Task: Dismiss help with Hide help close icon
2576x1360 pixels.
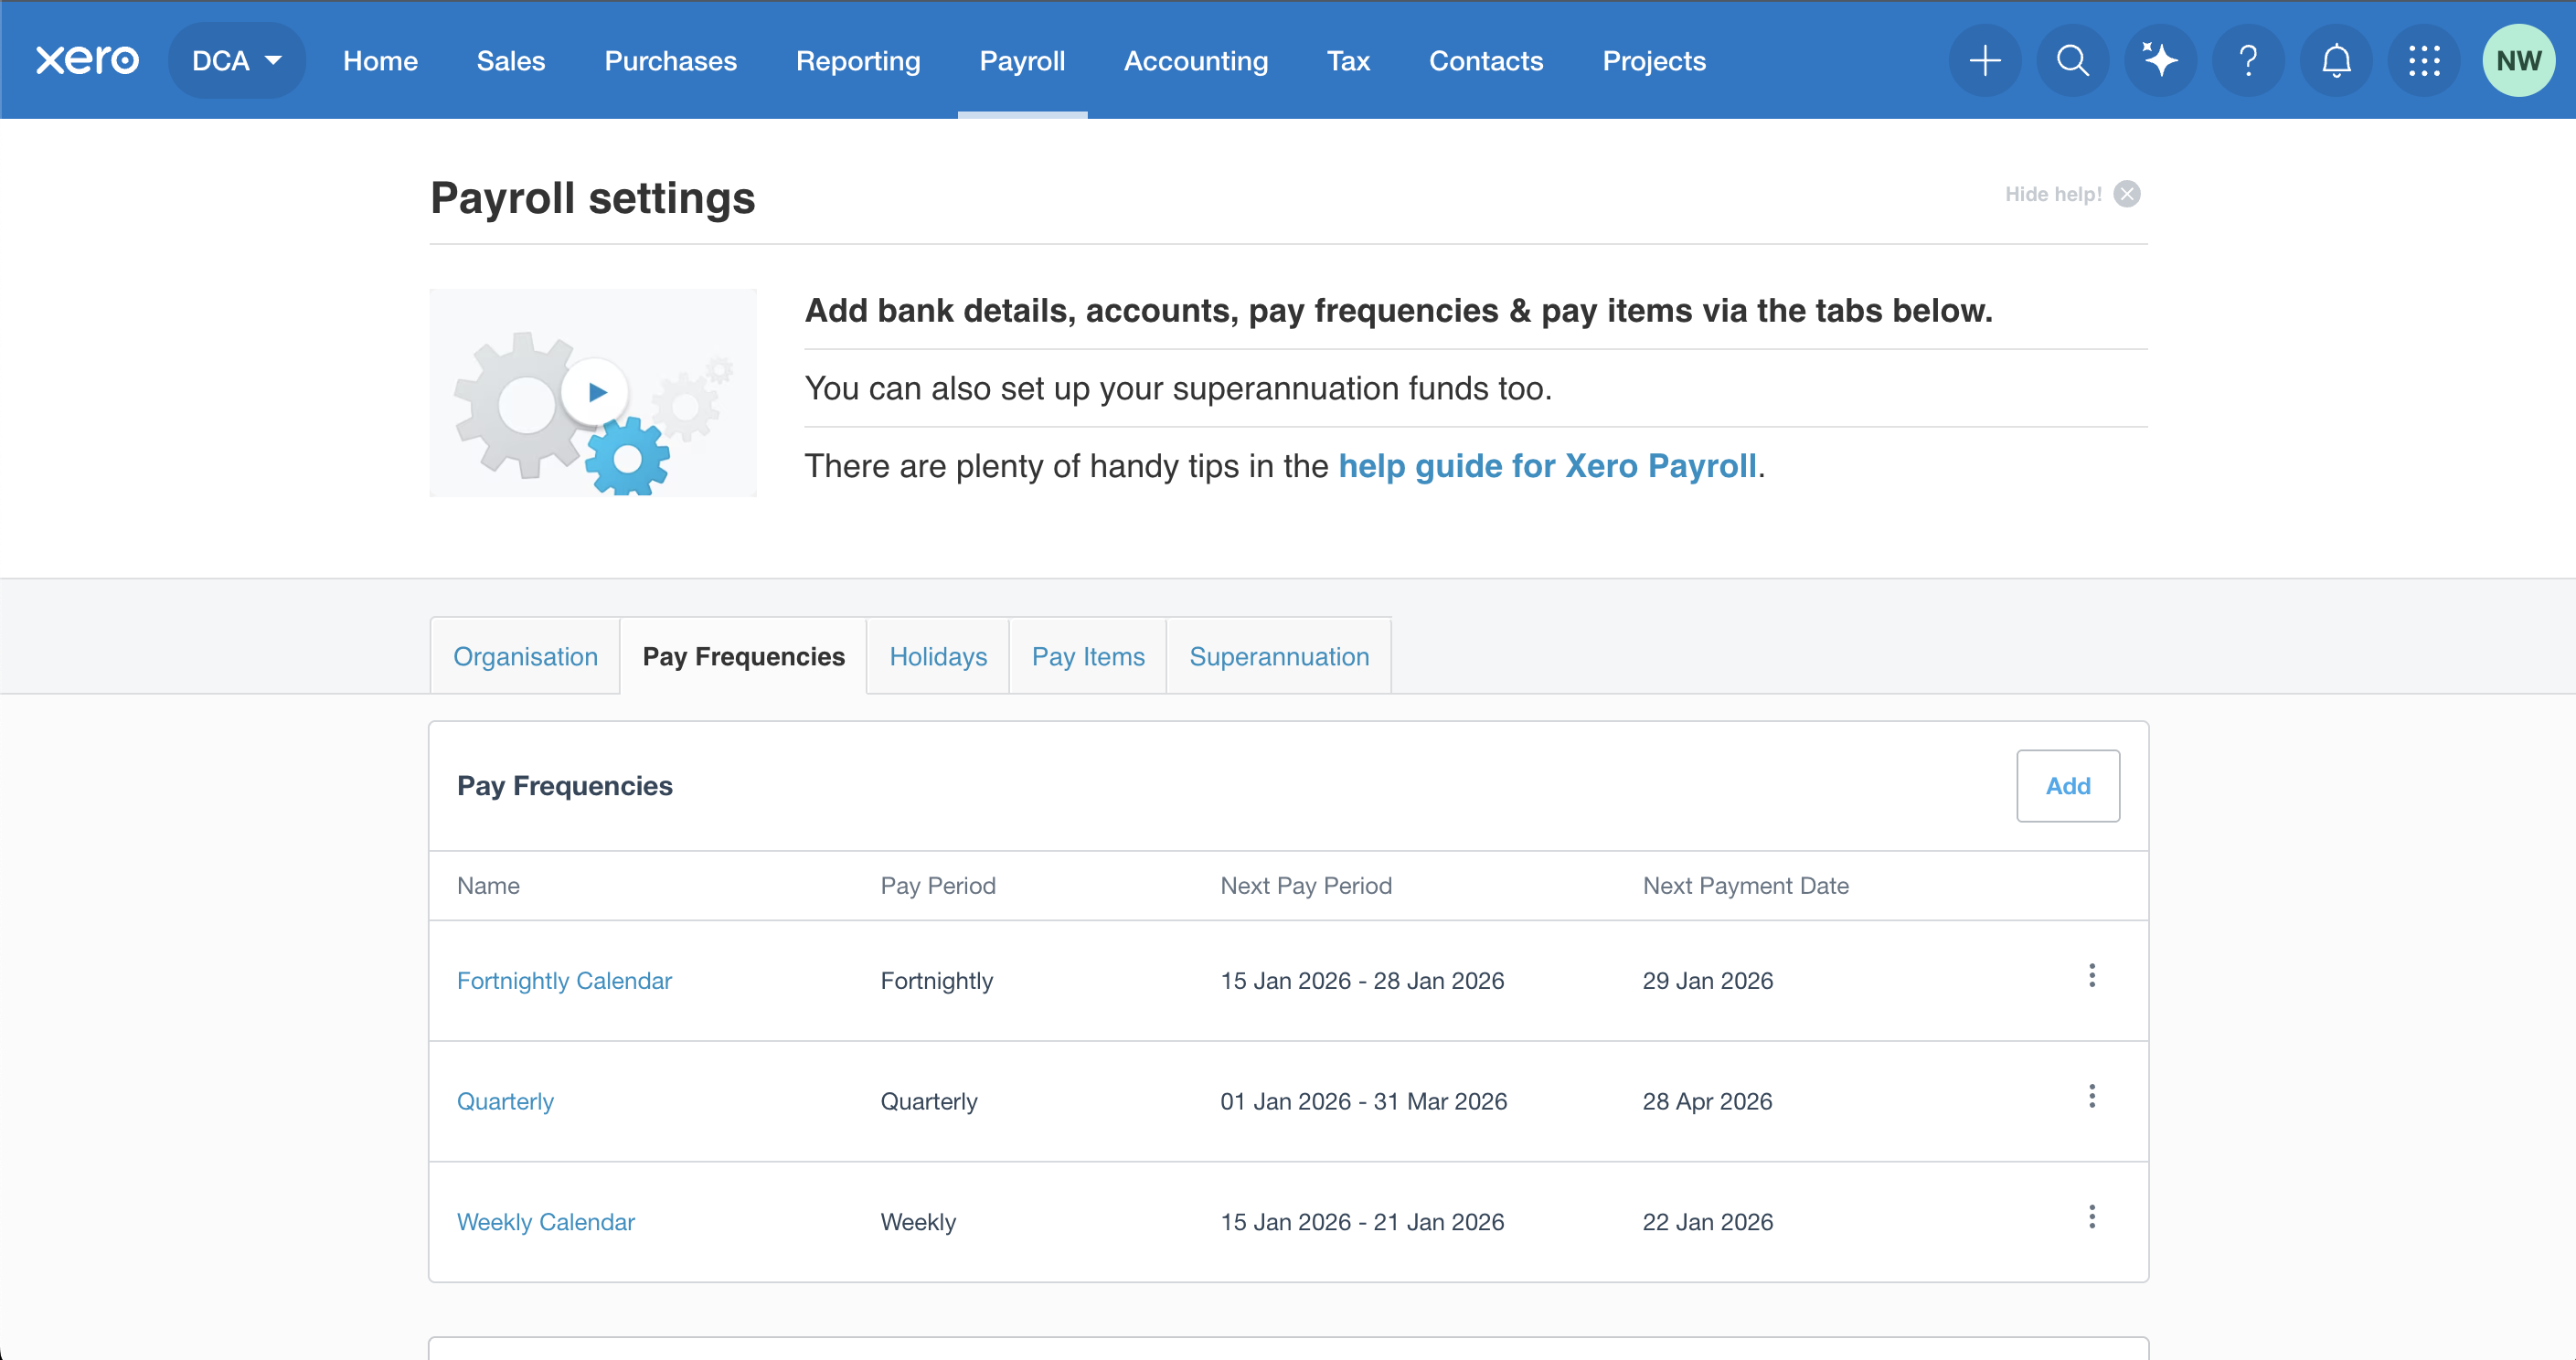Action: point(2127,194)
